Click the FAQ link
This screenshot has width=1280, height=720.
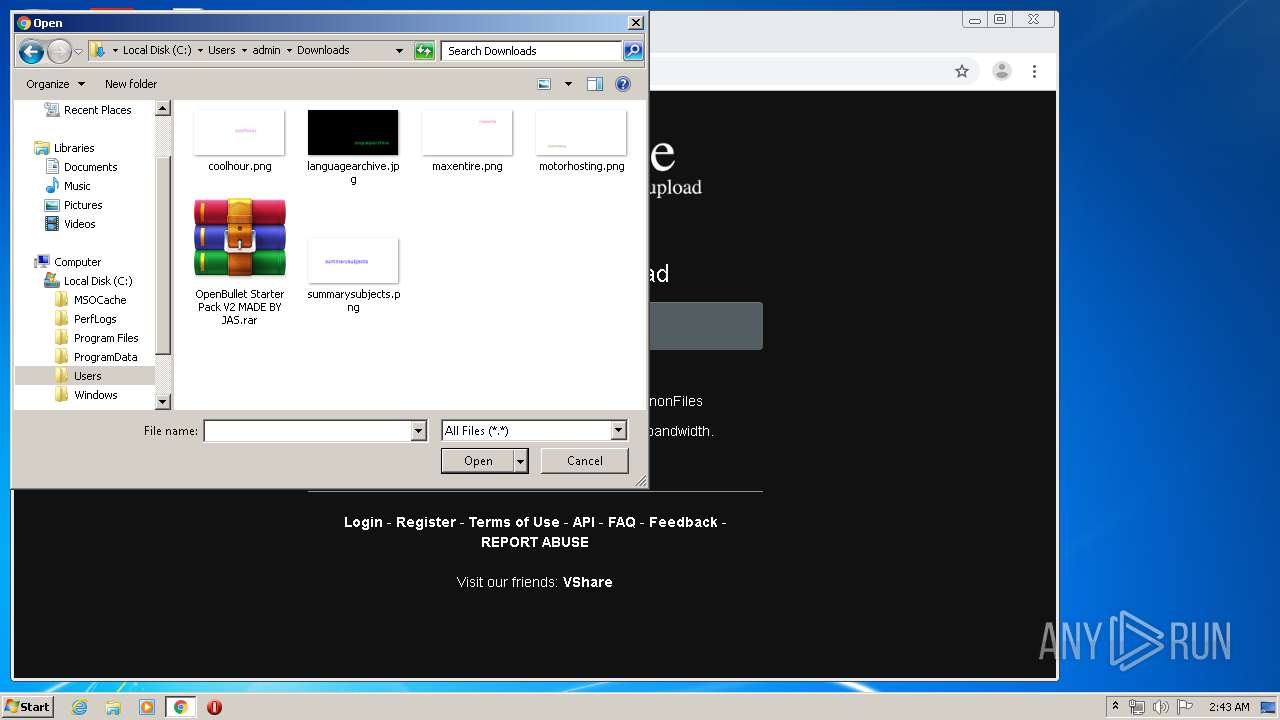pos(622,522)
